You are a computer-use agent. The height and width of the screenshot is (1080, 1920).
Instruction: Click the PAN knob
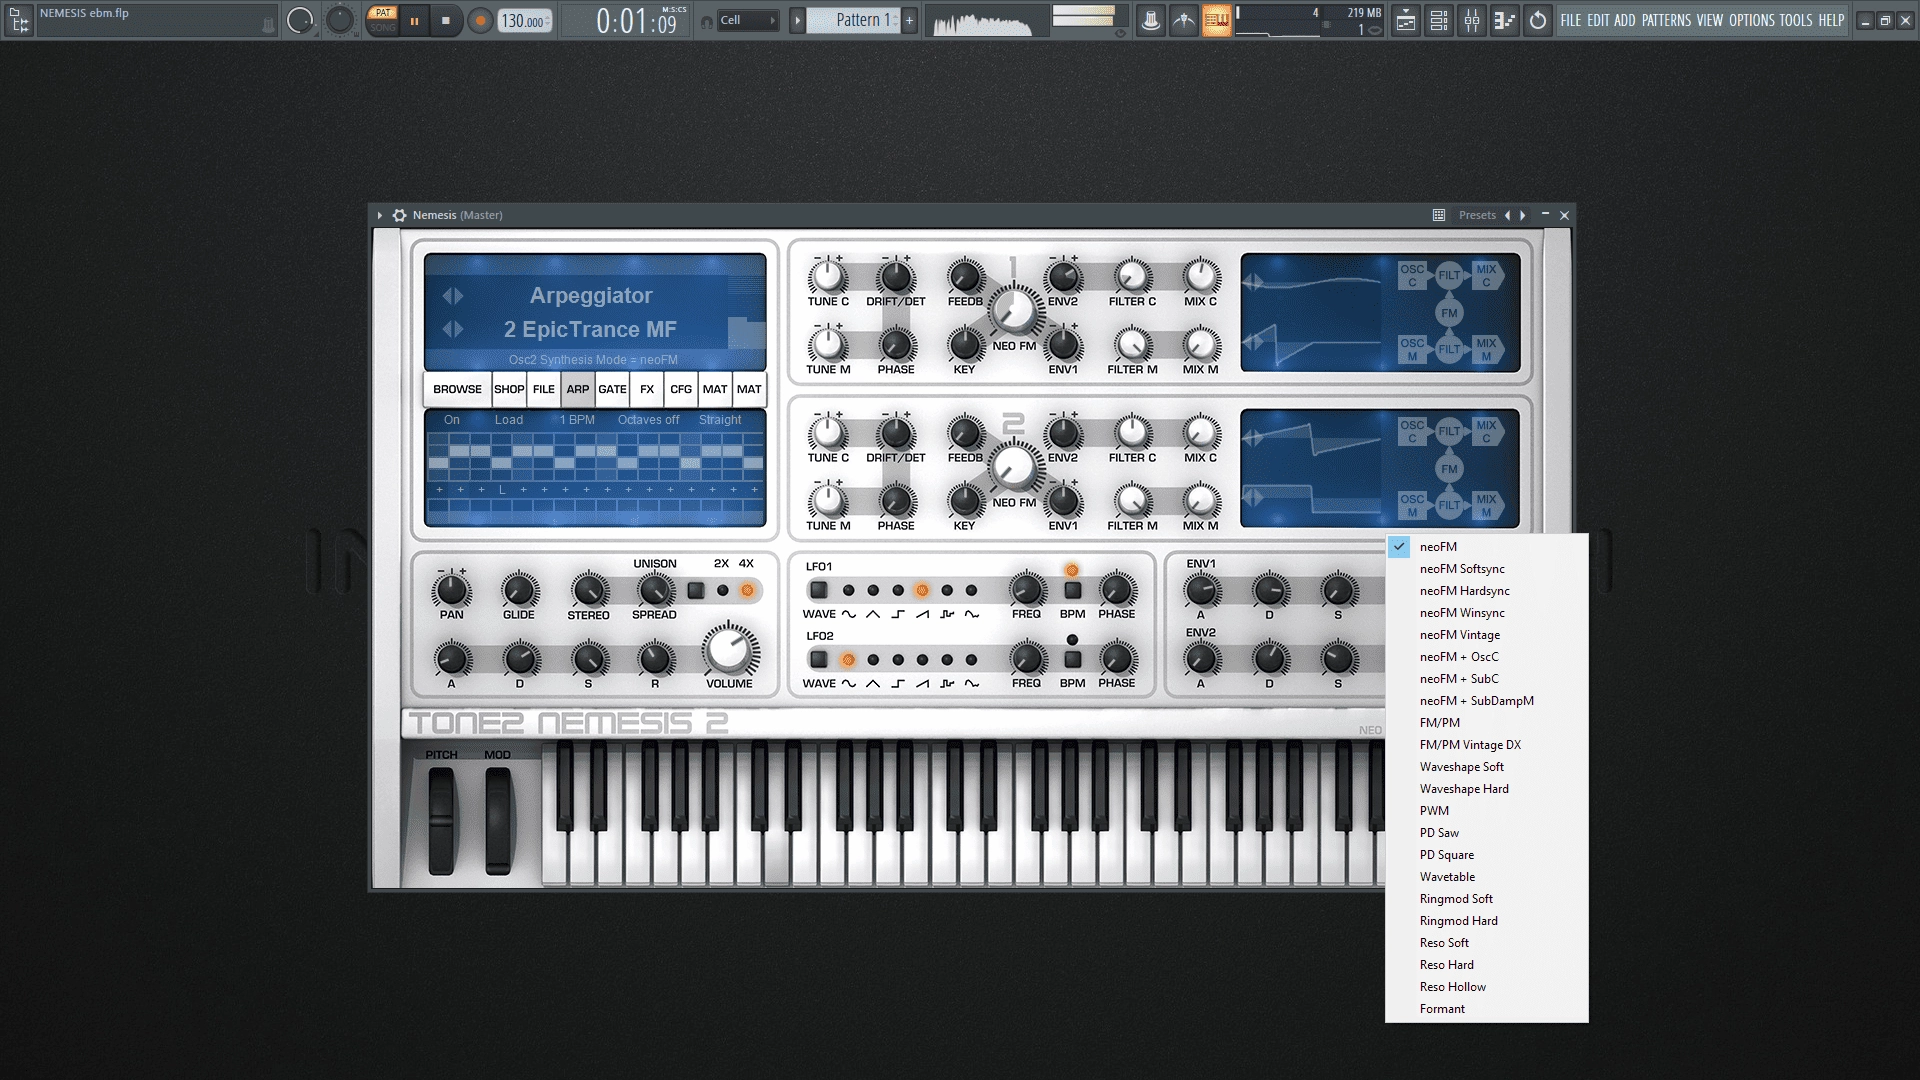451,590
